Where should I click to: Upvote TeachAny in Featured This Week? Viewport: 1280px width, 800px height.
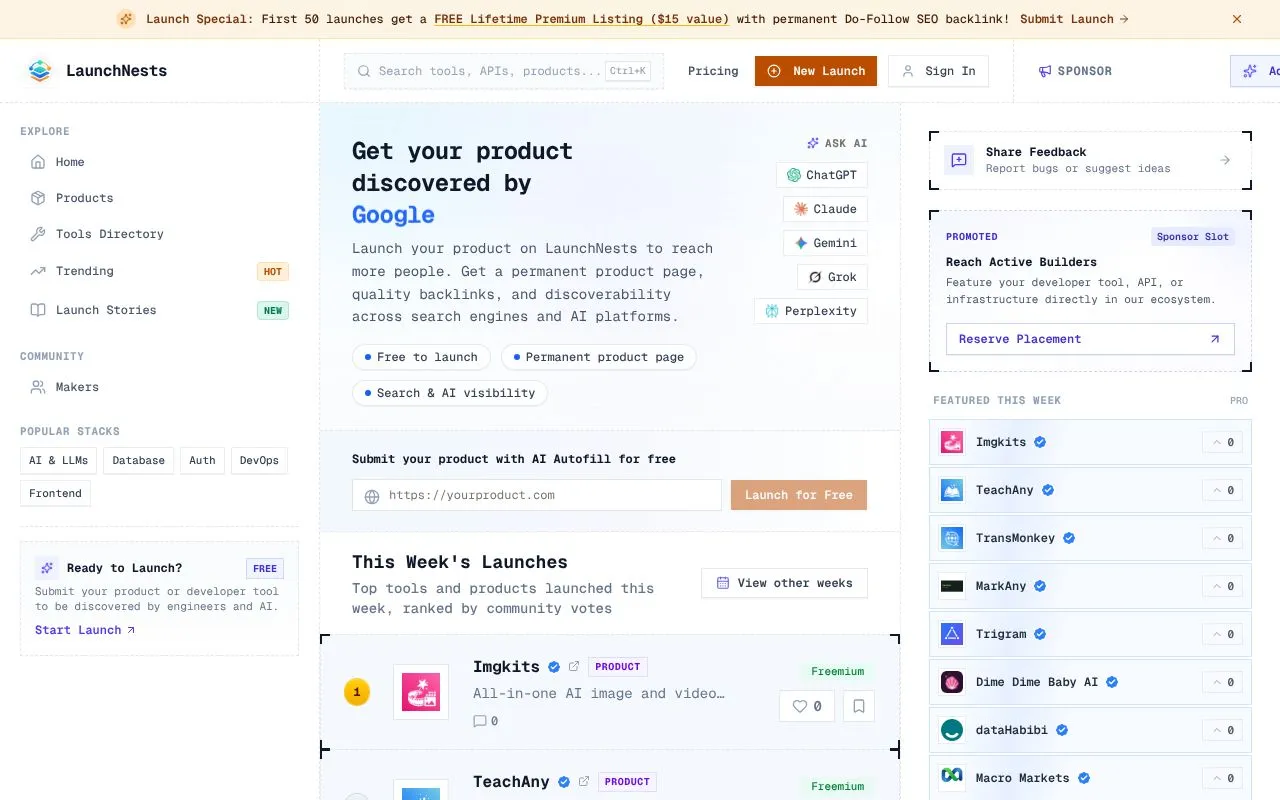(1222, 490)
